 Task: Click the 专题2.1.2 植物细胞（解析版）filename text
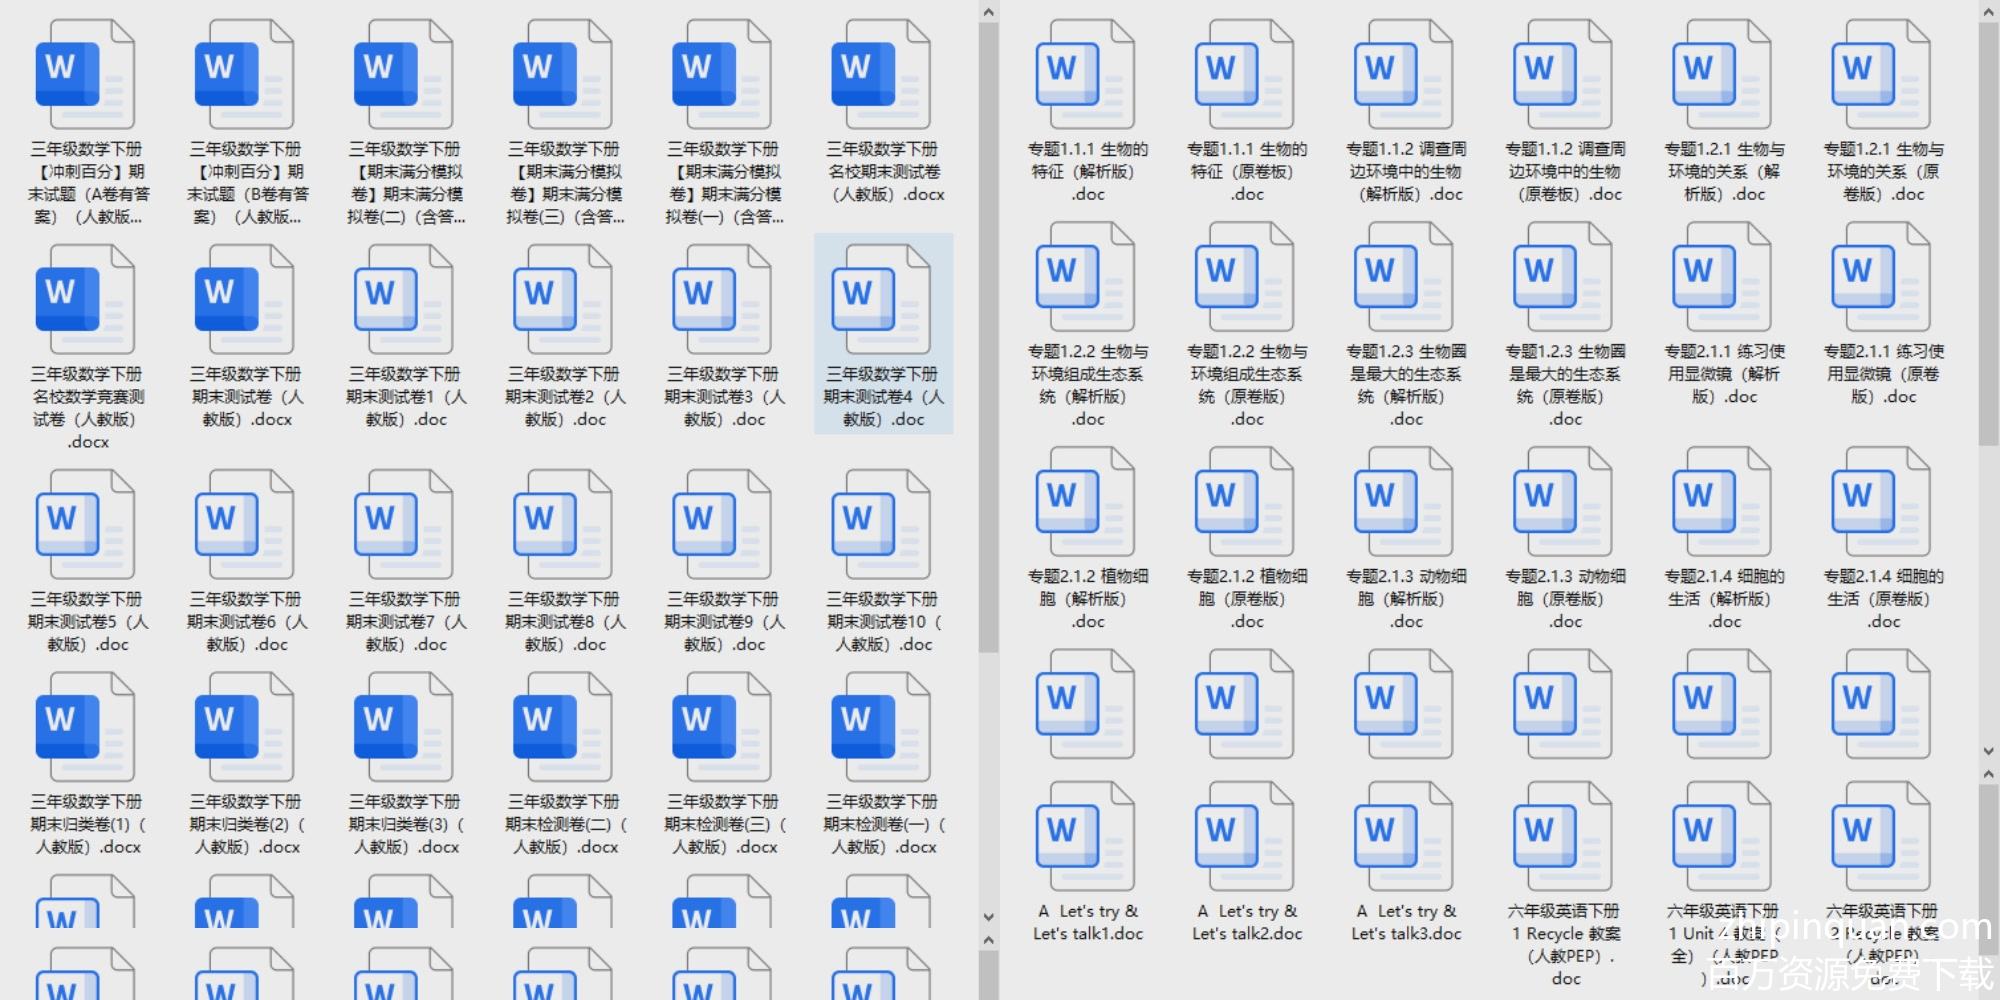pos(1087,598)
